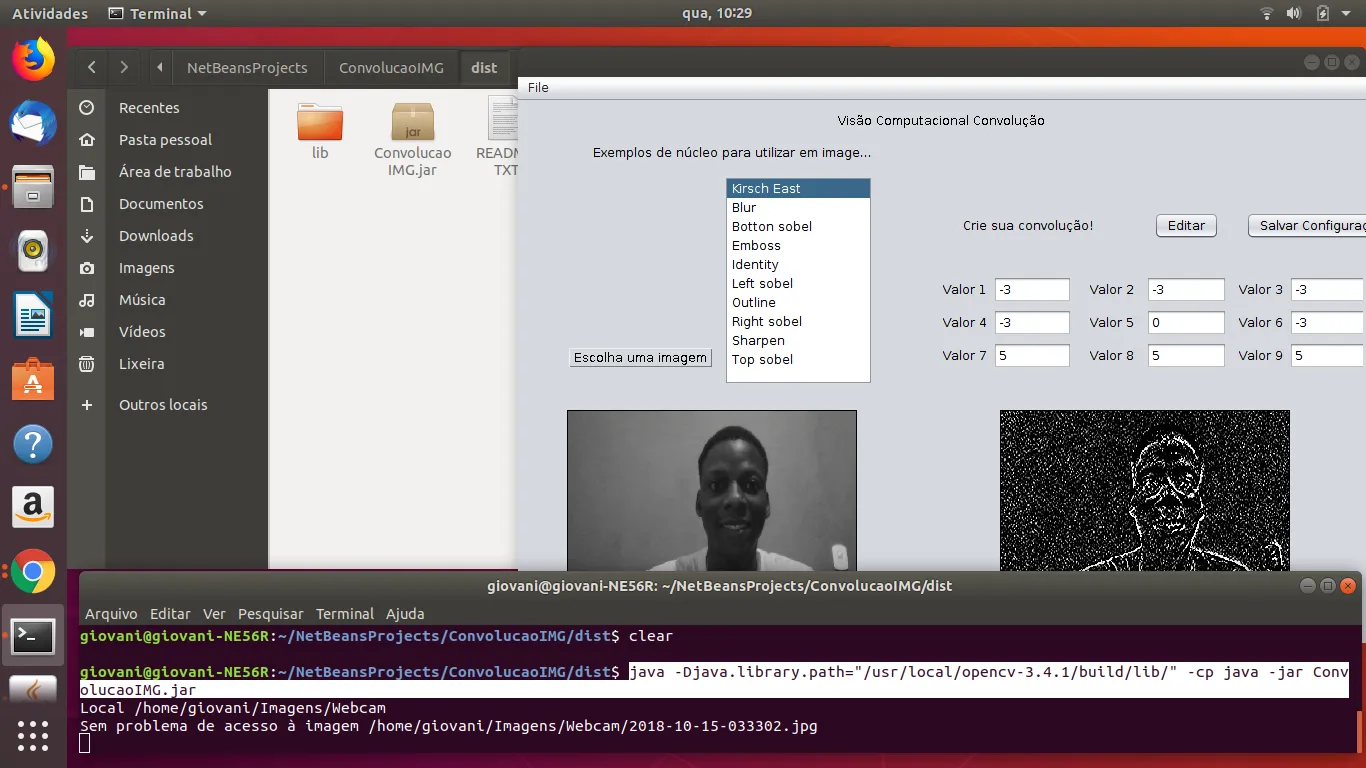The height and width of the screenshot is (768, 1366).
Task: Focus the Valor 5 input field
Action: [x=1186, y=323]
